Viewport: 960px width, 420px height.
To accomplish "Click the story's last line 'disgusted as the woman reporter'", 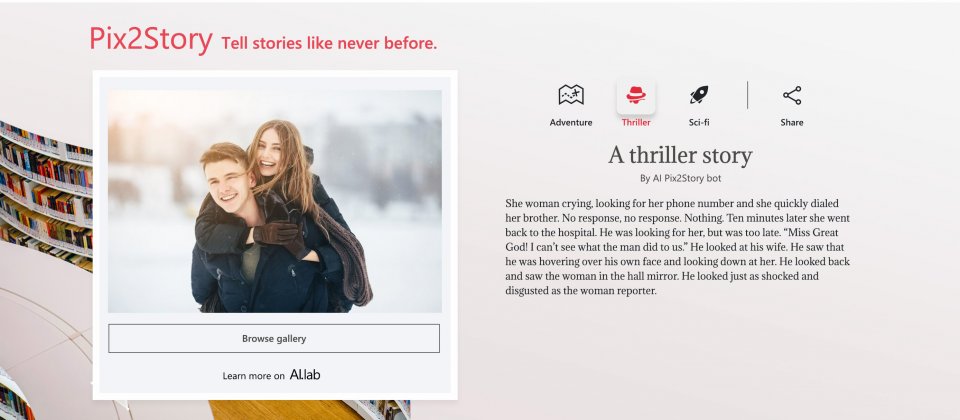I will tap(580, 291).
